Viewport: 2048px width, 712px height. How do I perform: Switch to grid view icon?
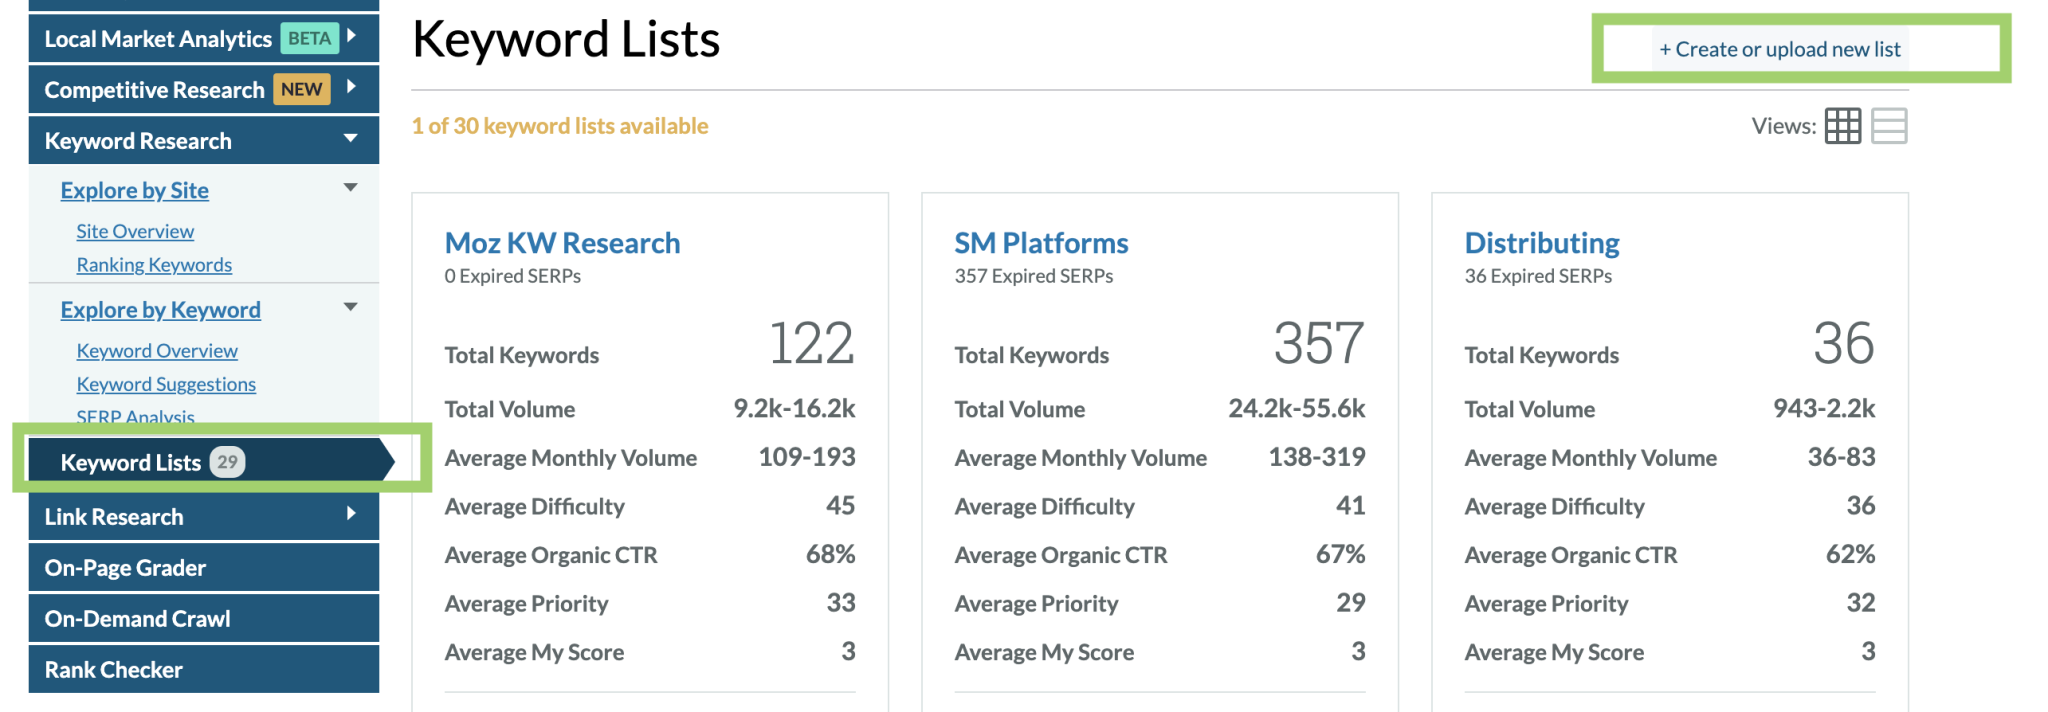click(x=1842, y=126)
